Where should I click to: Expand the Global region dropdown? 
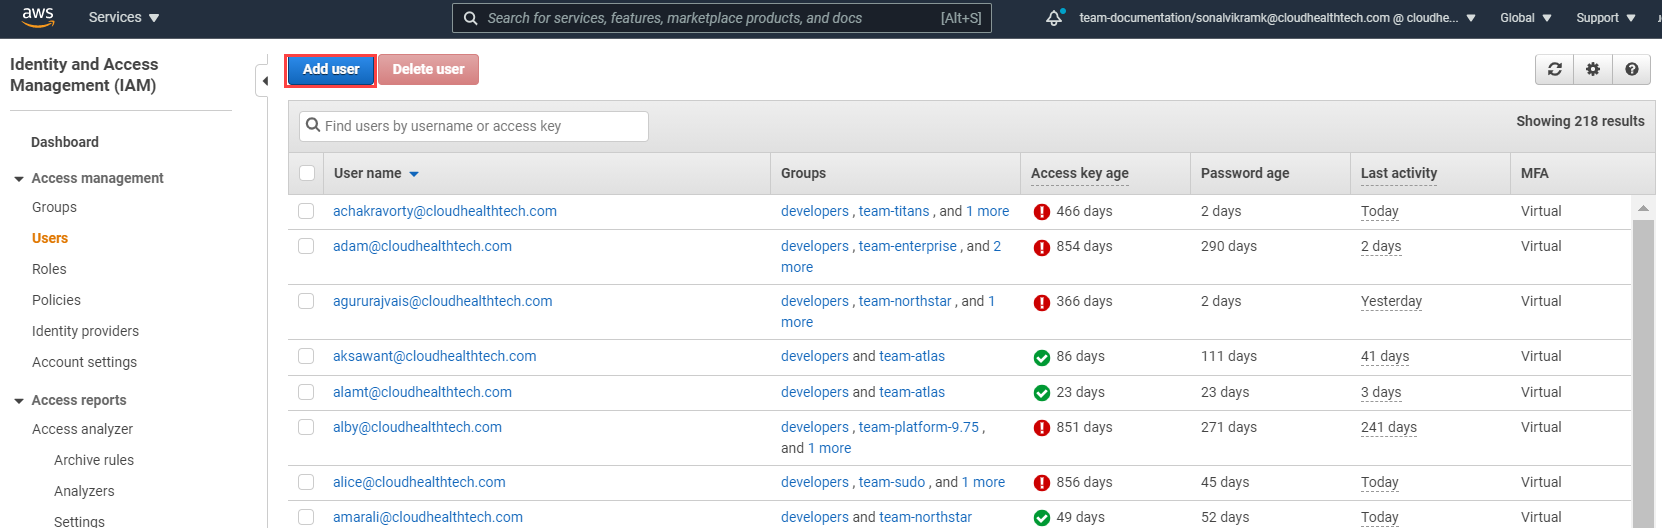1525,18
